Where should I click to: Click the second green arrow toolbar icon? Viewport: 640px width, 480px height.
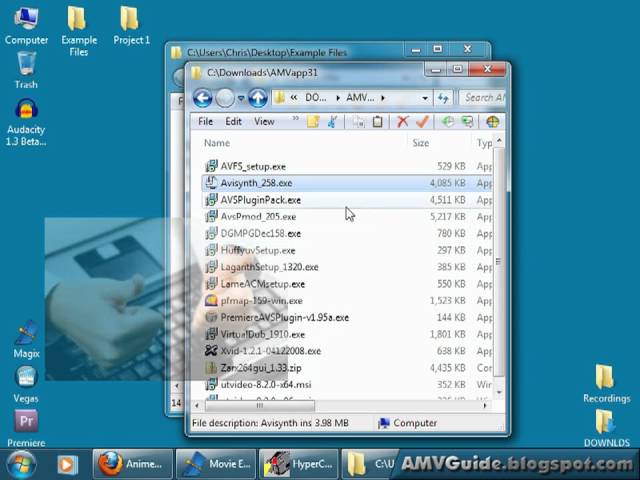pyautogui.click(x=467, y=122)
